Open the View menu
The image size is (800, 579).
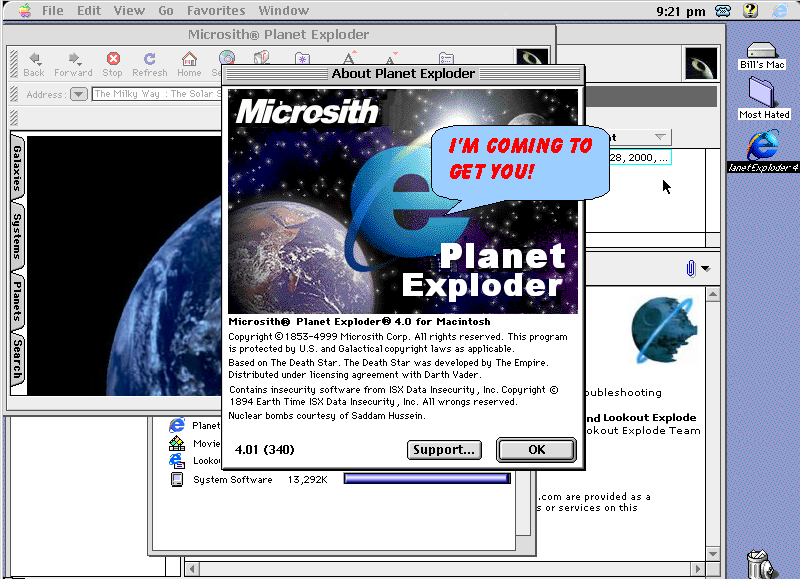pyautogui.click(x=129, y=10)
